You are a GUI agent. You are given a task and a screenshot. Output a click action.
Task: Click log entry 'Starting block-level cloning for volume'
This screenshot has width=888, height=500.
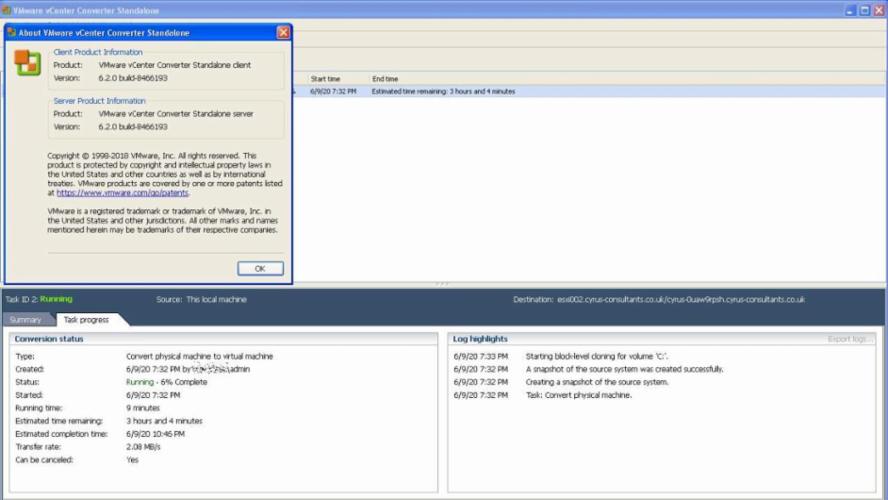pos(596,356)
